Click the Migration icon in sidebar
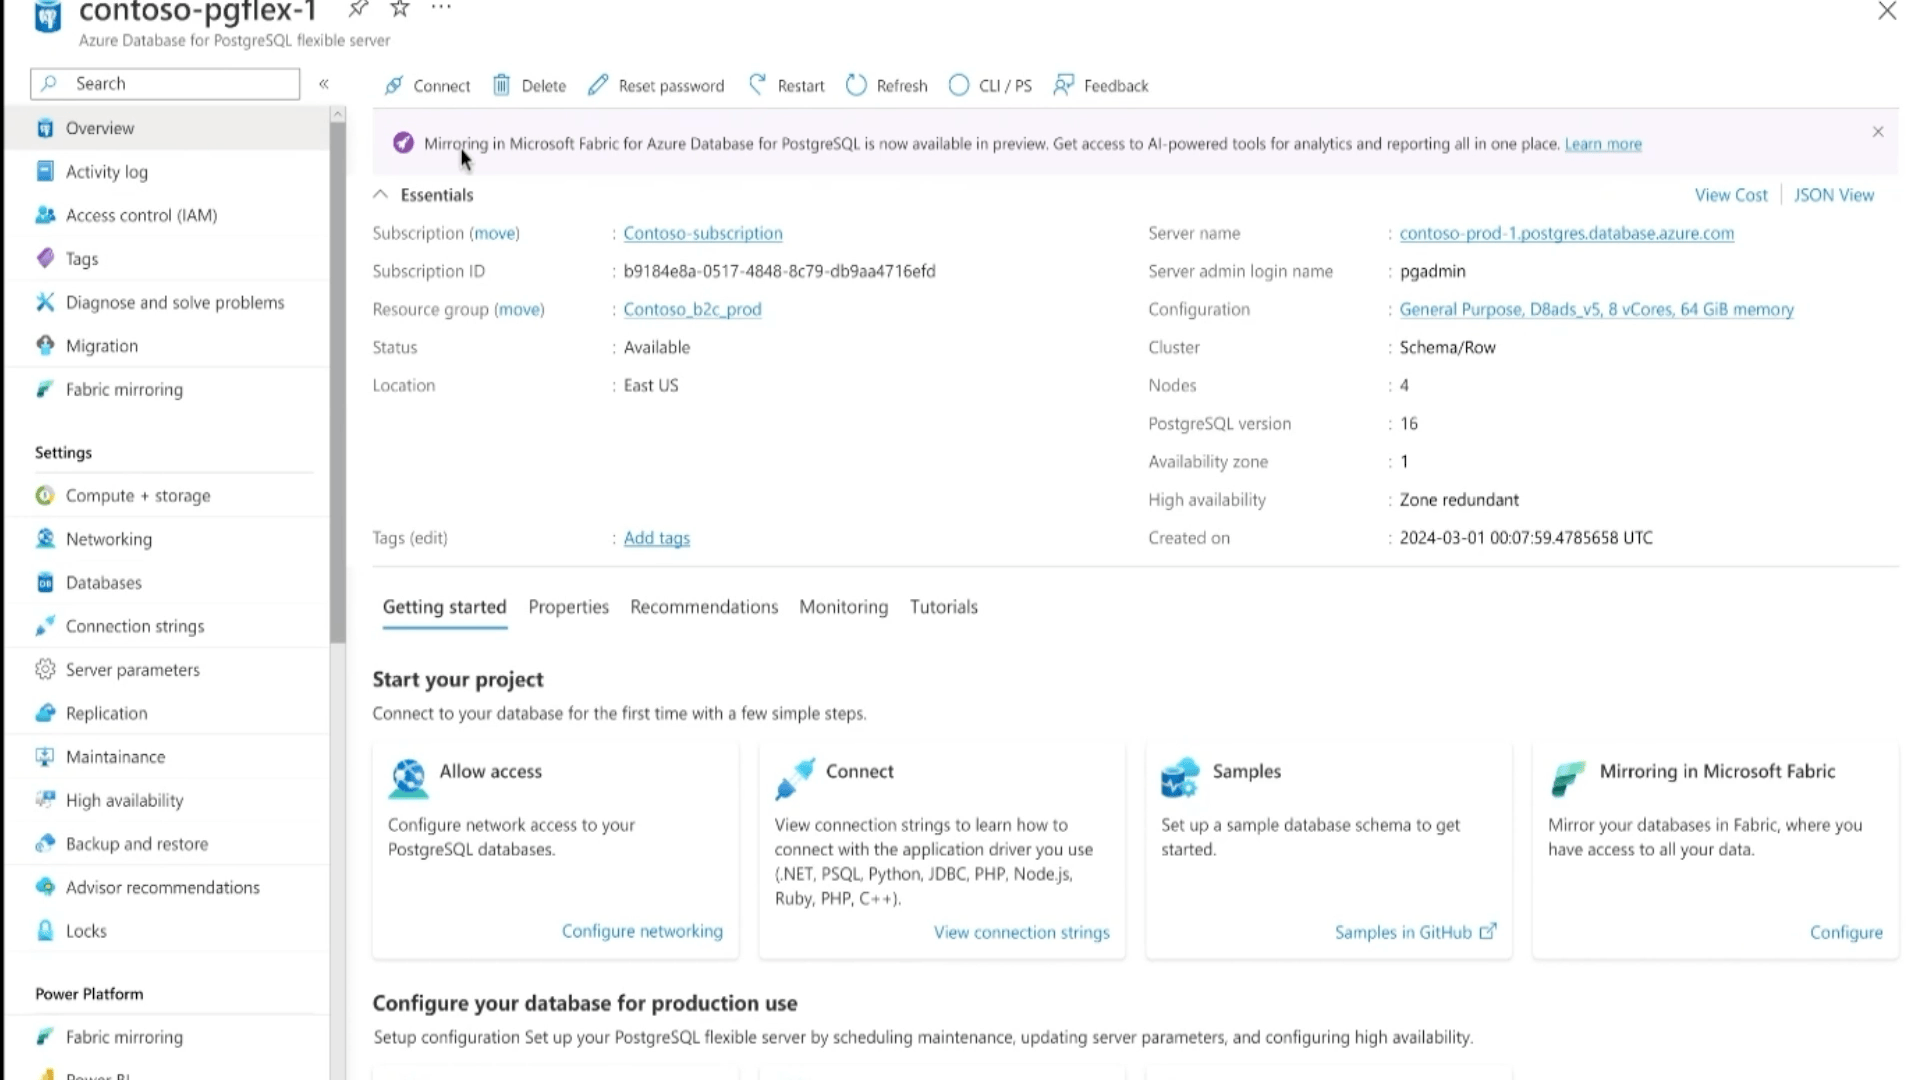Image resolution: width=1920 pixels, height=1080 pixels. coord(45,345)
